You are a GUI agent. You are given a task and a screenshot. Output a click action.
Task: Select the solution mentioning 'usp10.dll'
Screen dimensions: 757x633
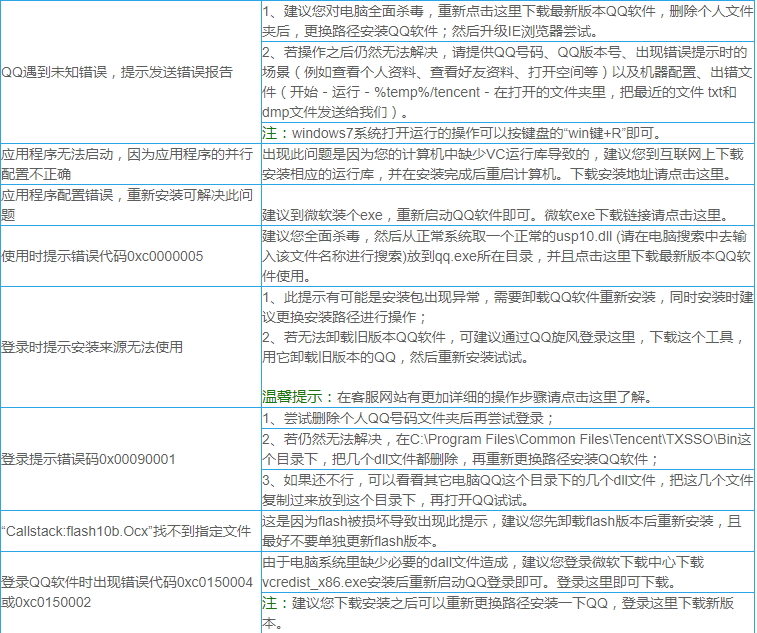508,256
